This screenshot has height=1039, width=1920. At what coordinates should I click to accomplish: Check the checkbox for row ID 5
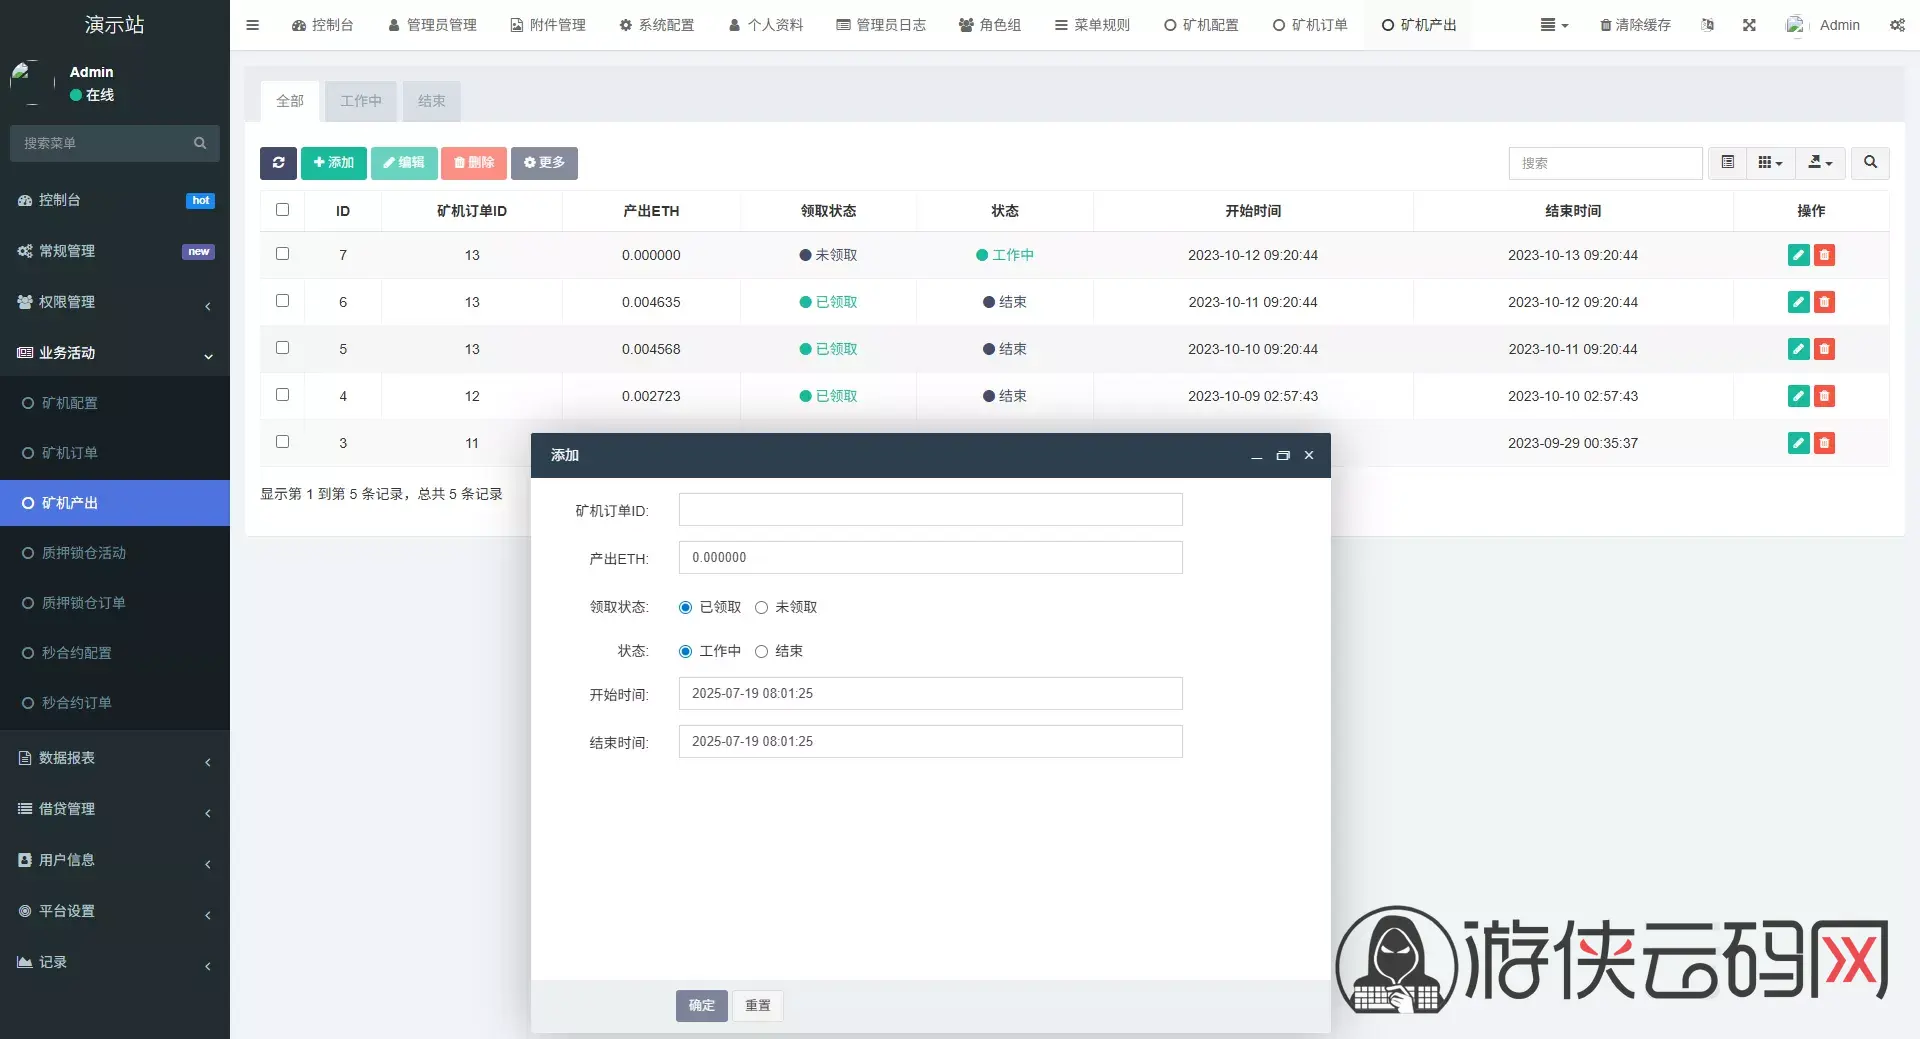click(x=282, y=348)
